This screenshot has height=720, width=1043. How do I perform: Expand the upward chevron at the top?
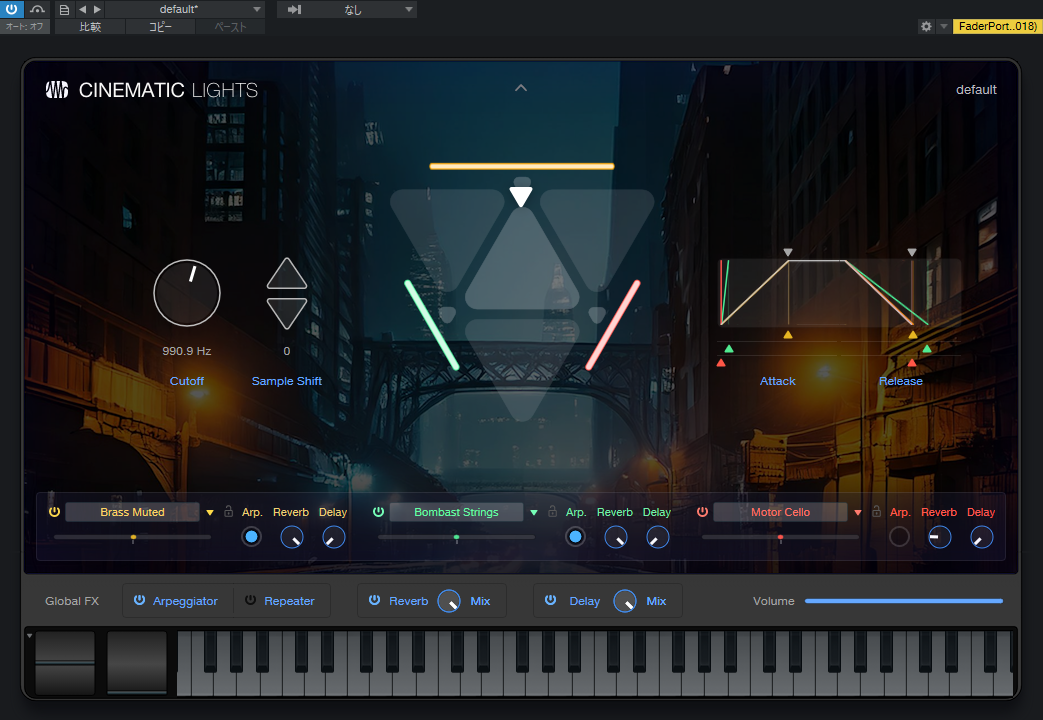pos(520,88)
